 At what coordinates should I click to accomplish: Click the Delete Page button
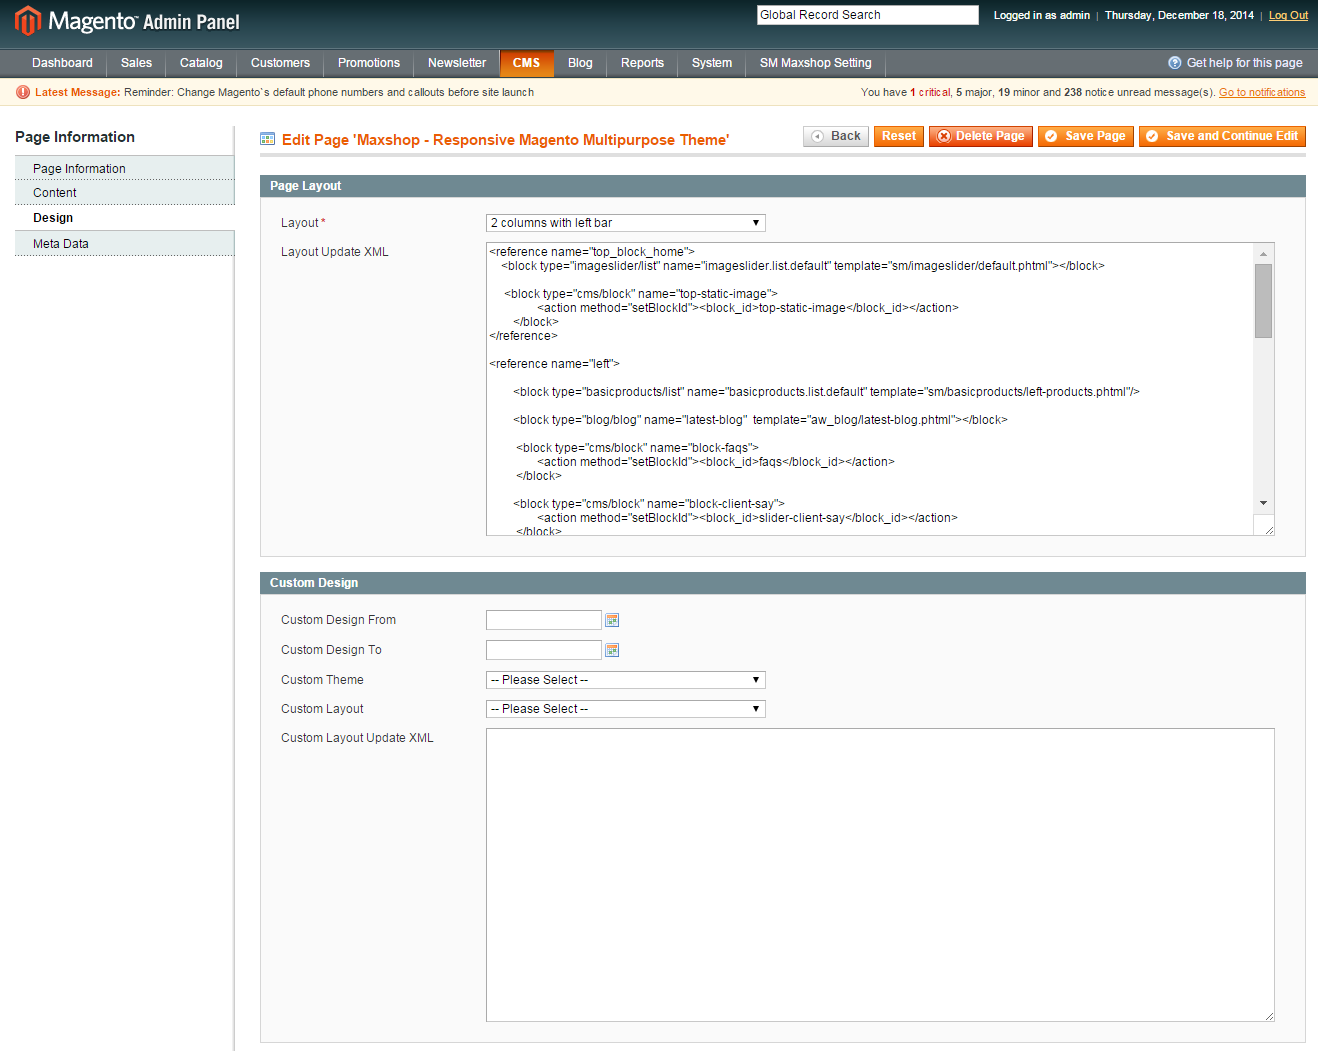pos(981,136)
